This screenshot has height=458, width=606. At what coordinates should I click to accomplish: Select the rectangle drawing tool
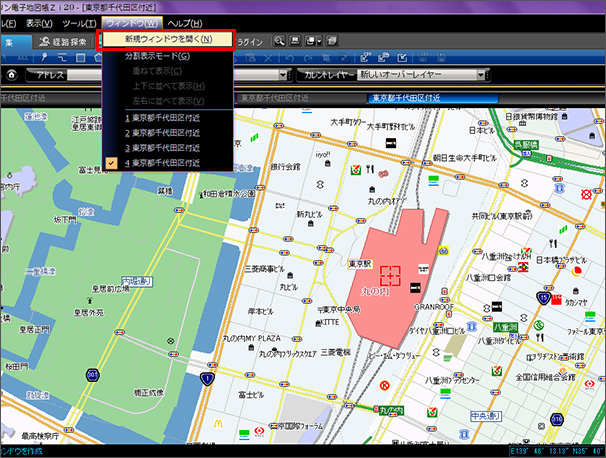[80, 58]
